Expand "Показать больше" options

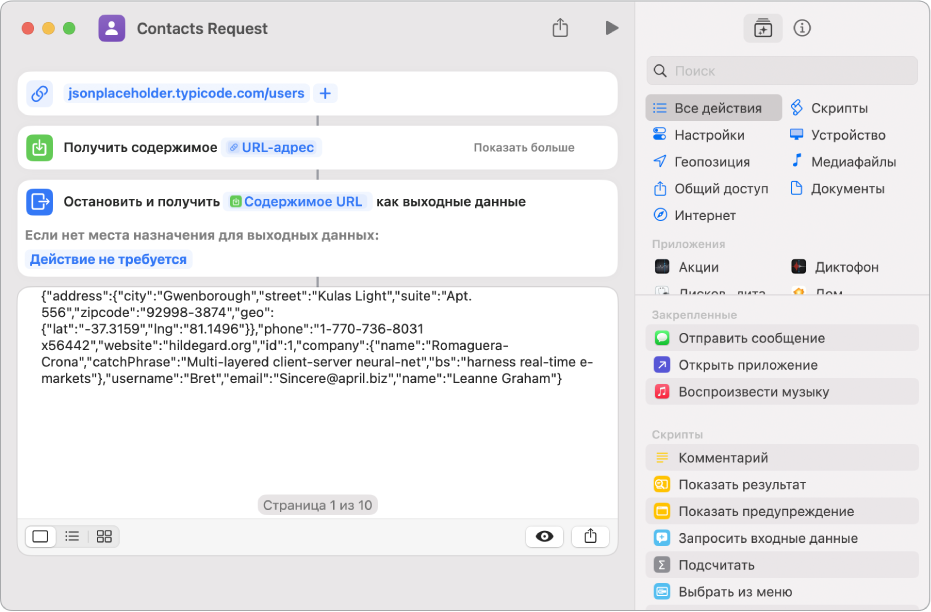click(x=524, y=147)
